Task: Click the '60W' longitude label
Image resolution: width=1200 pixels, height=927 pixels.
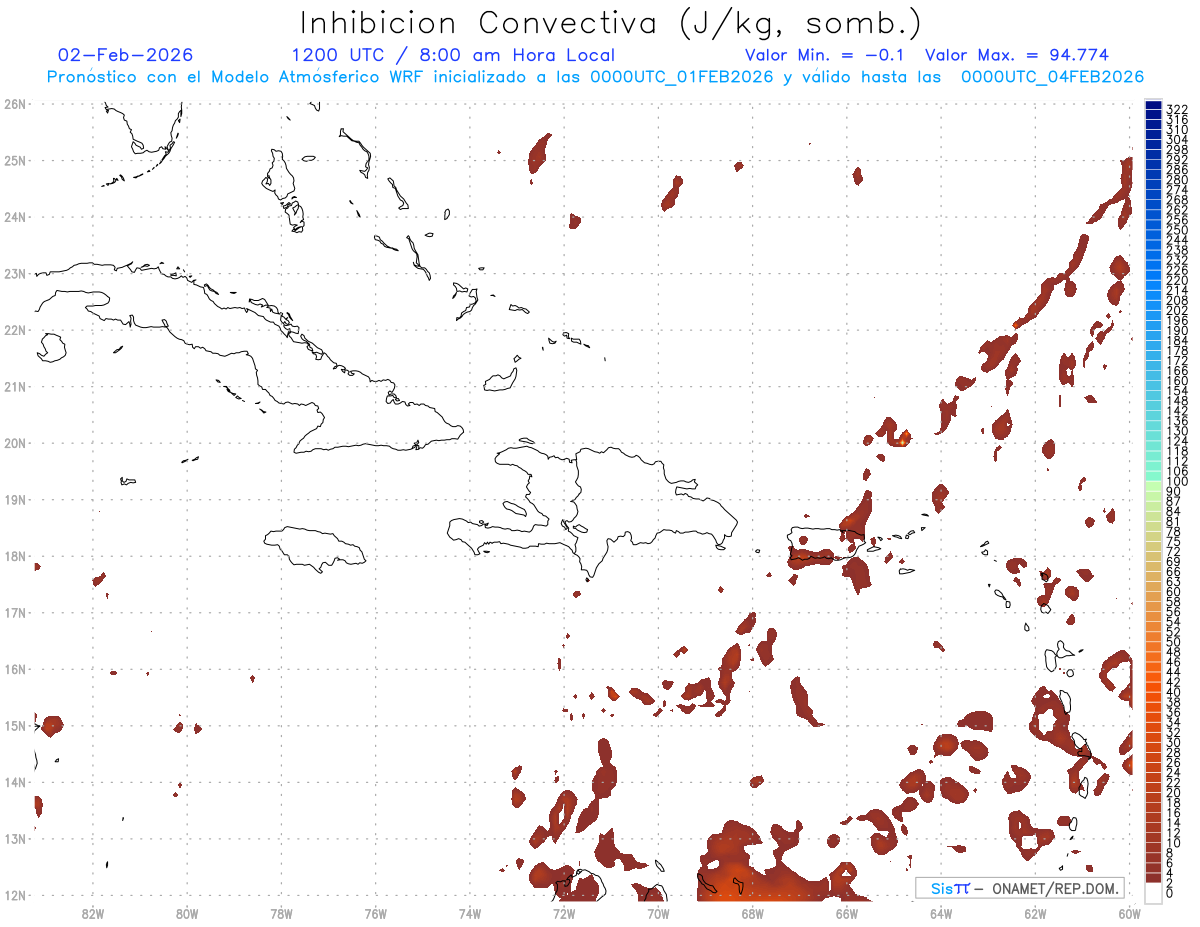Action: 1130,913
